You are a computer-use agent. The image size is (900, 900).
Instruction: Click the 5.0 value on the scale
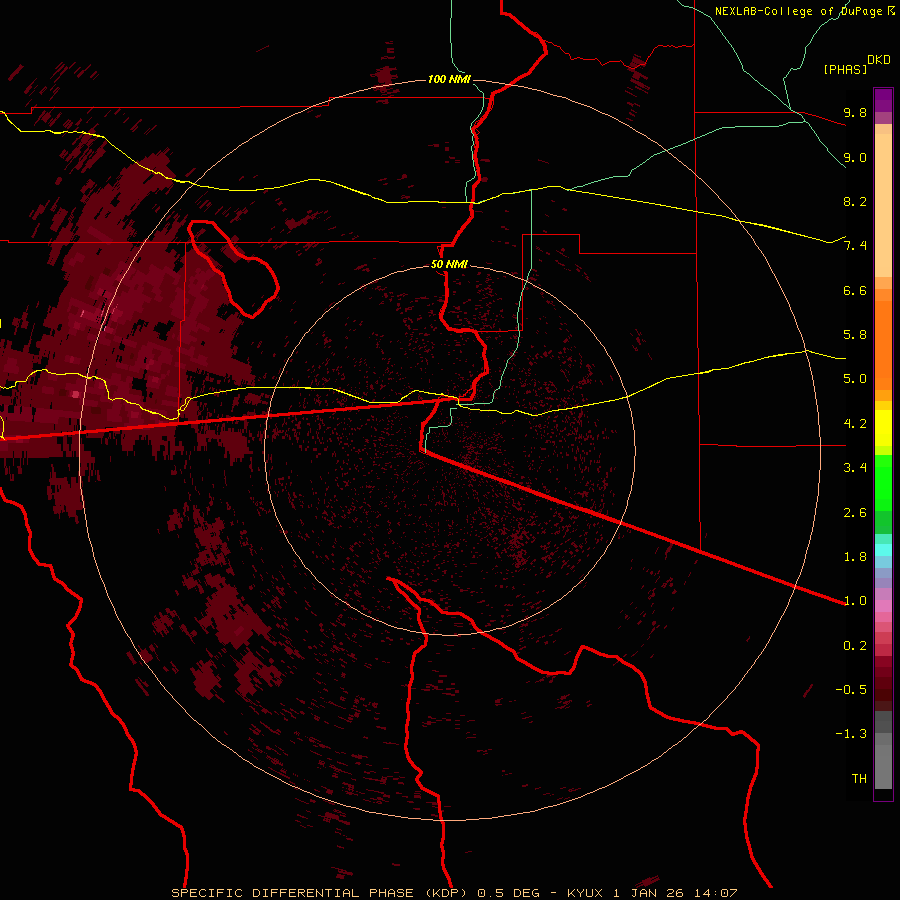855,379
